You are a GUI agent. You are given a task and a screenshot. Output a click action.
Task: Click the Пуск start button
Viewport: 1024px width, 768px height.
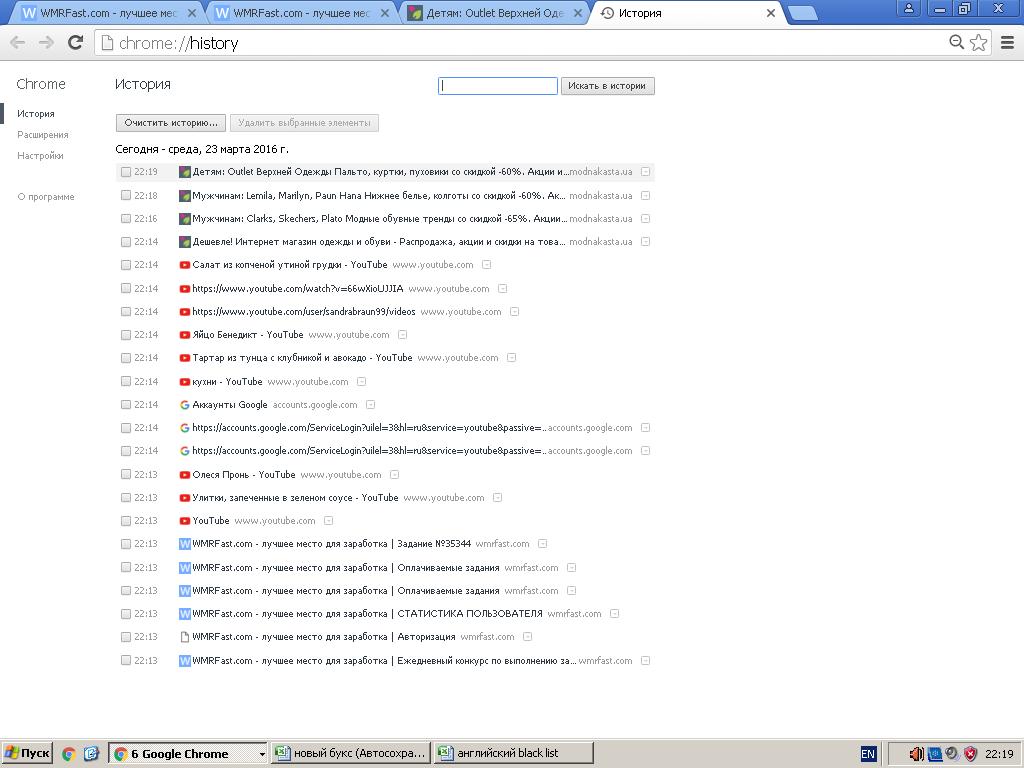27,753
